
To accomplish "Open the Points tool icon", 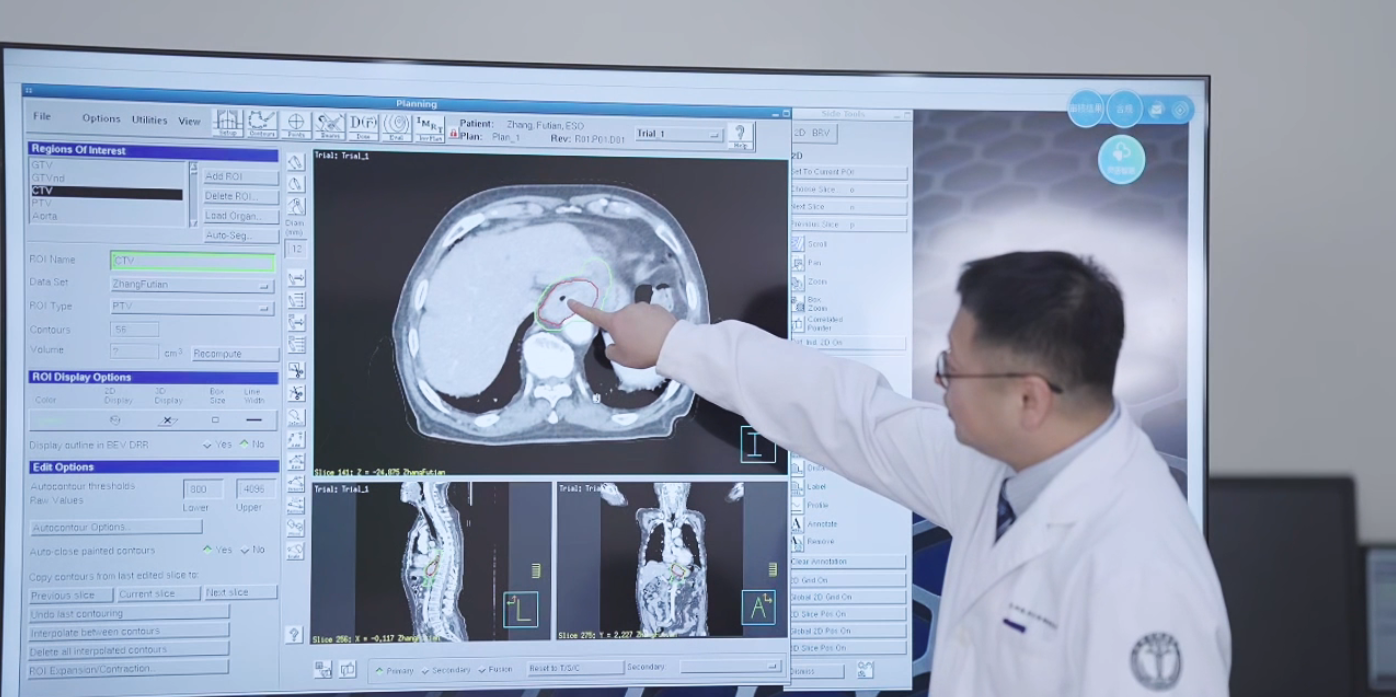I will pyautogui.click(x=296, y=125).
